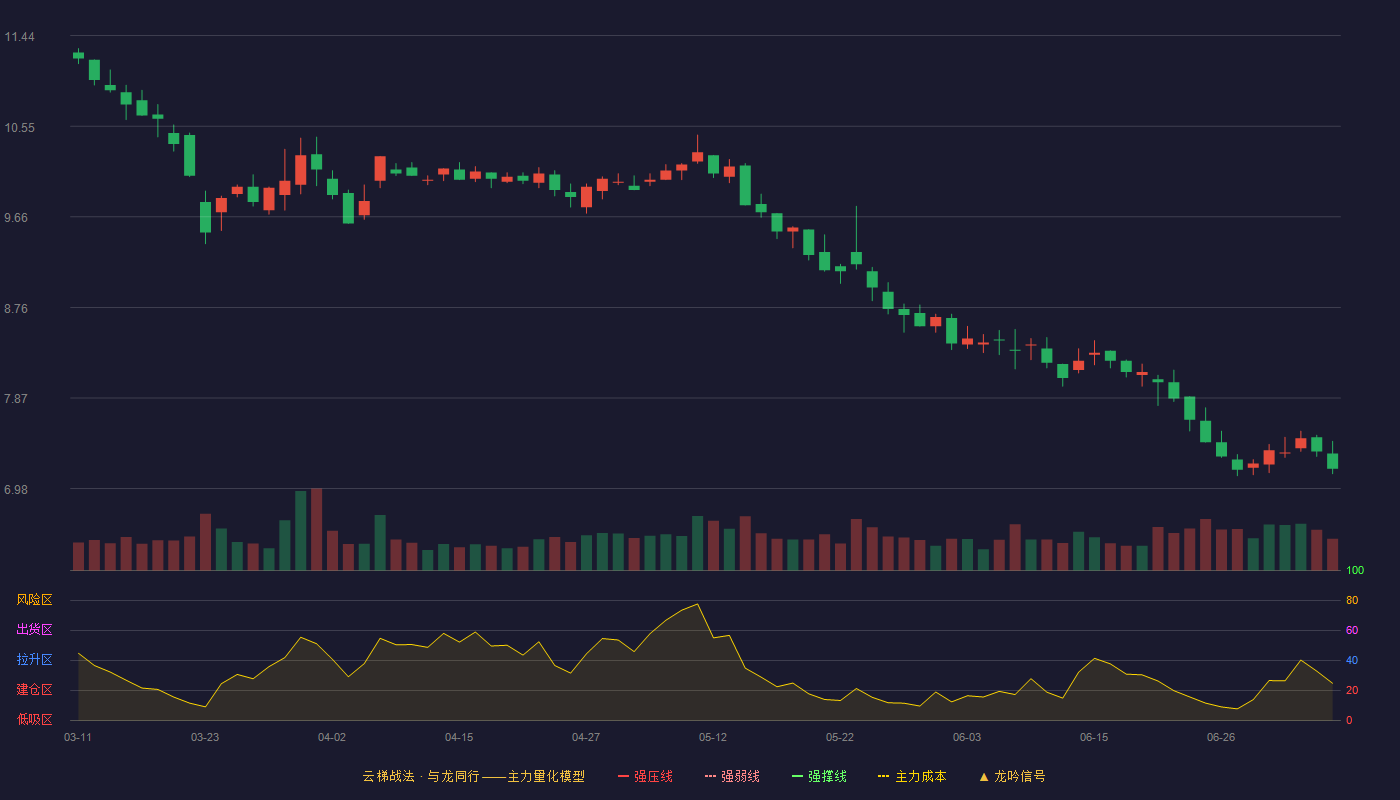Select the 风险区 zone label
This screenshot has height=800, width=1400.
34,600
